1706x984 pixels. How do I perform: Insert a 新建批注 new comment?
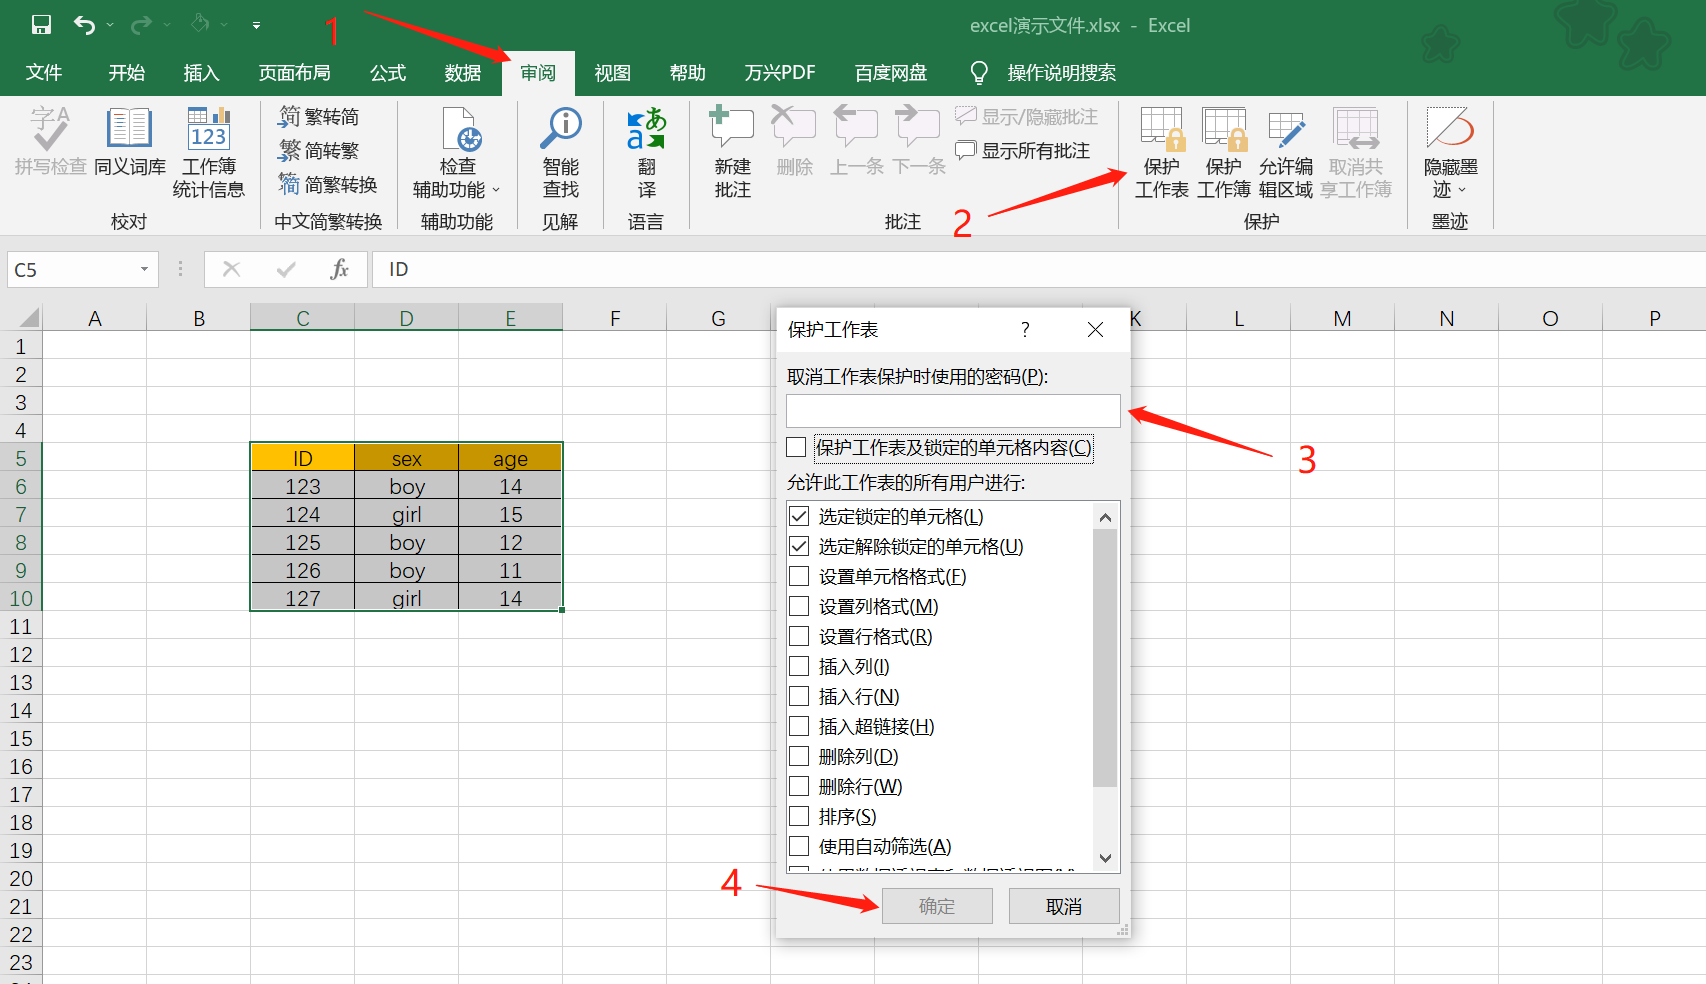coord(731,150)
